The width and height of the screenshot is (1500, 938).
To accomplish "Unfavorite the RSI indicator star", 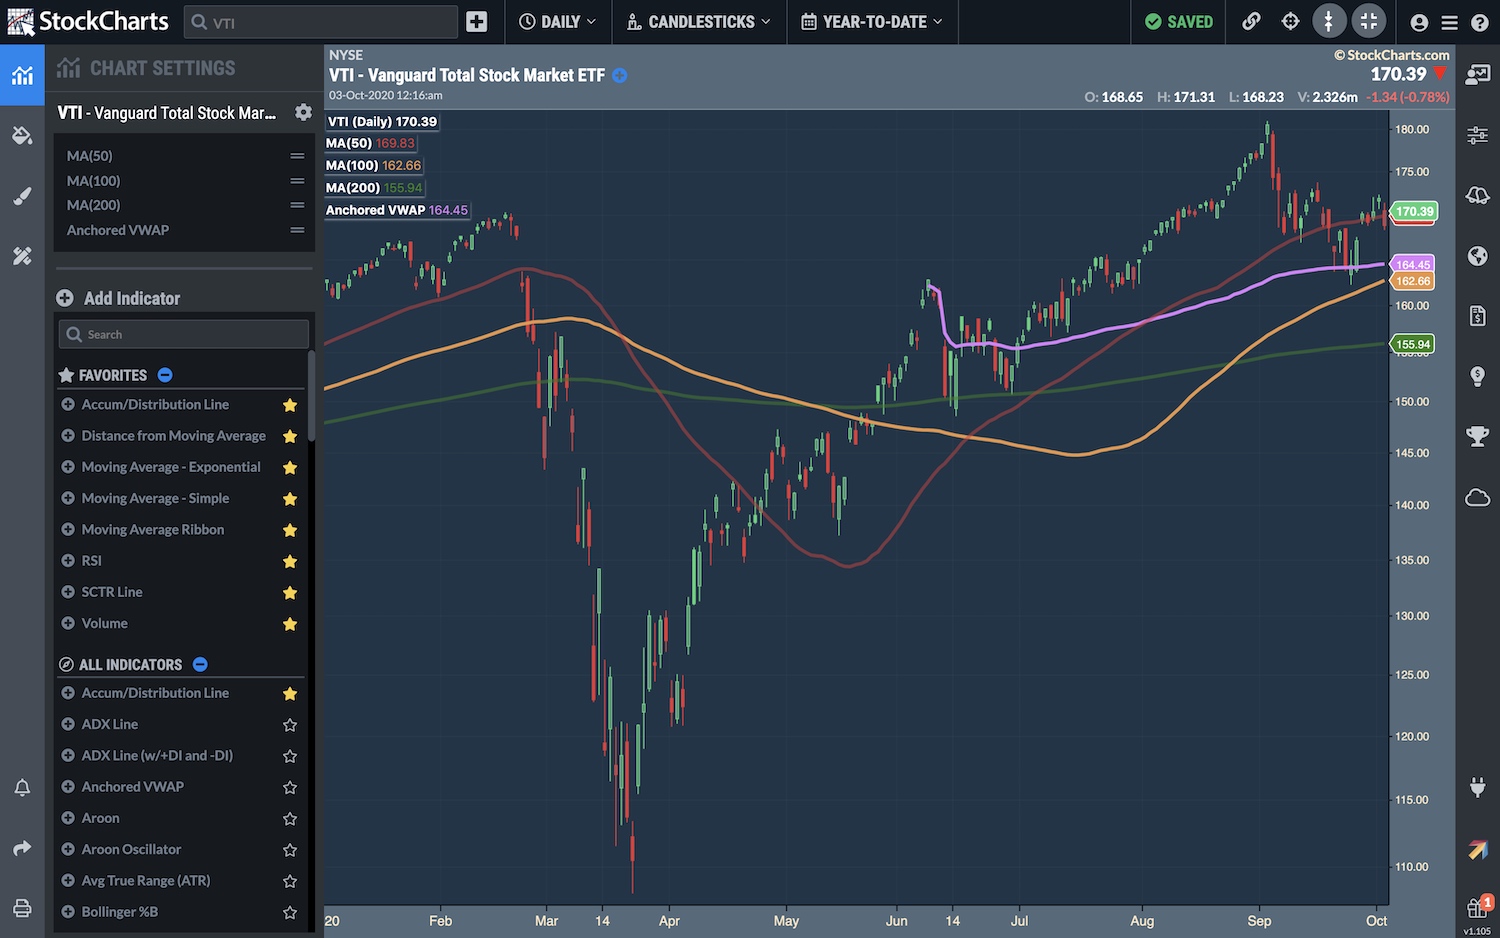I will pos(290,561).
